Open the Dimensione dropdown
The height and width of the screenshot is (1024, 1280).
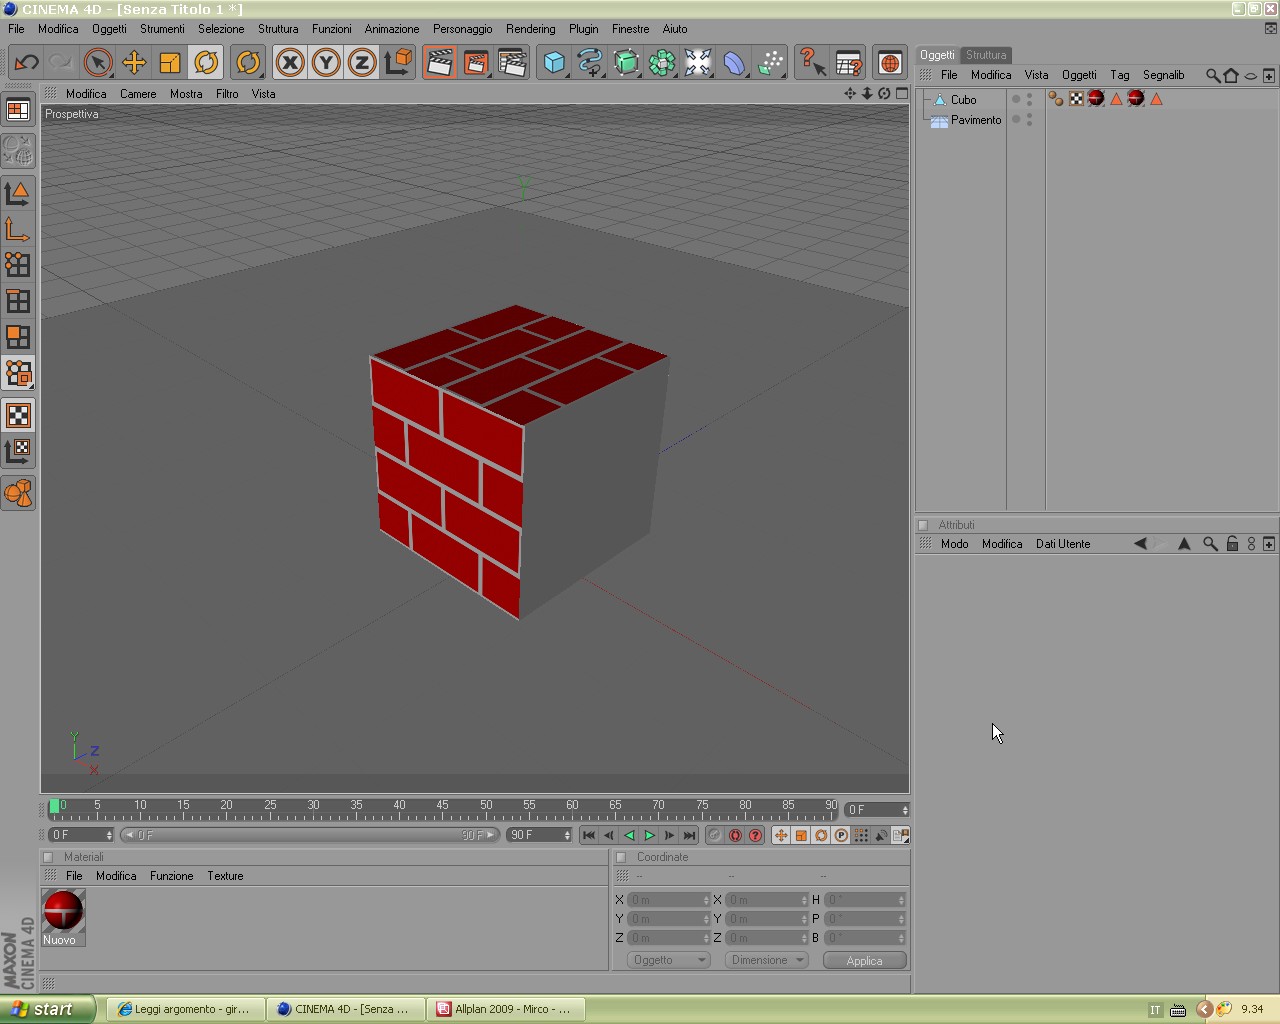pos(767,960)
